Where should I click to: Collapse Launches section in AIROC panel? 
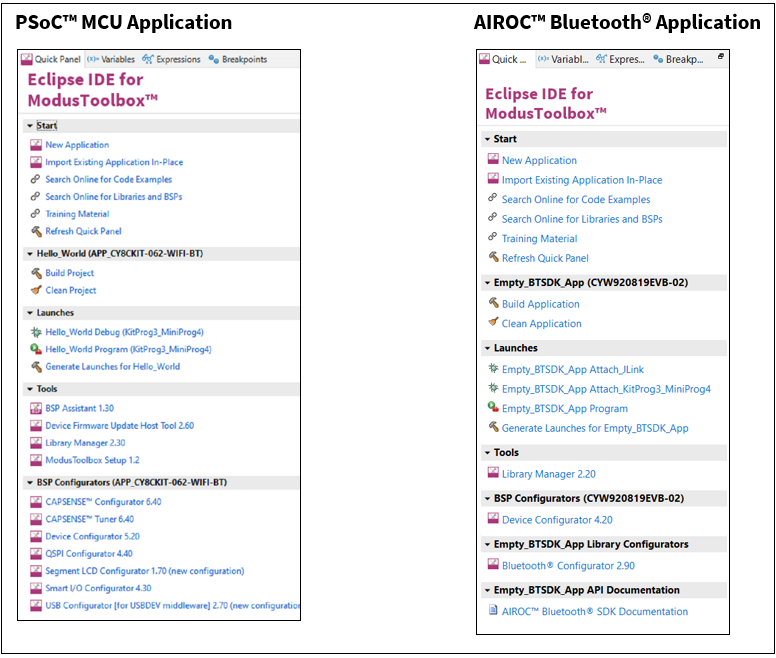click(487, 348)
